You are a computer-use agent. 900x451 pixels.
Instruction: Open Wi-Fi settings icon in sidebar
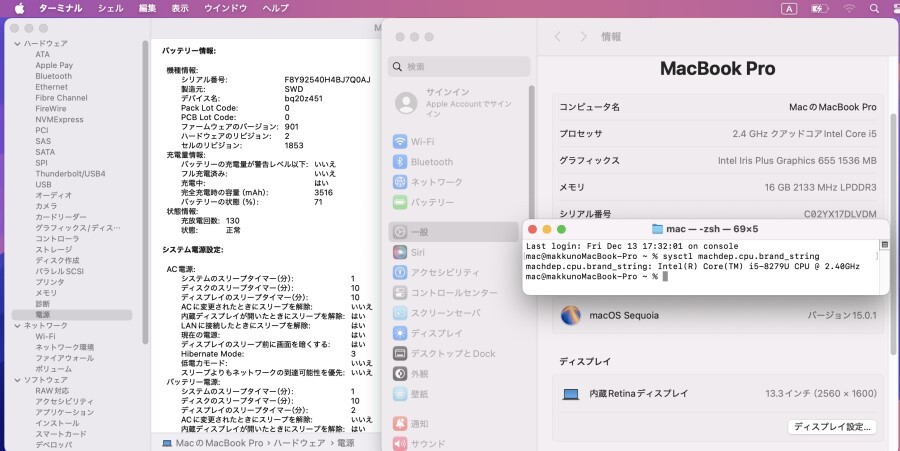400,141
